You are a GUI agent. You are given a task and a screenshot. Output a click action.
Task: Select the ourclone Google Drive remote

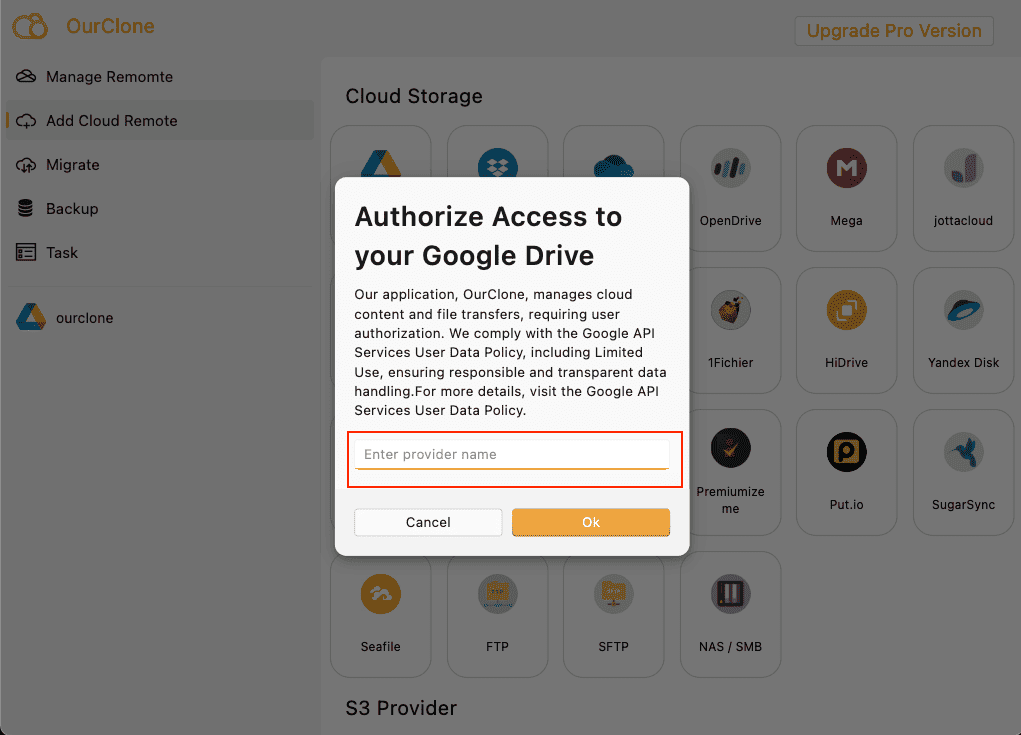click(84, 318)
